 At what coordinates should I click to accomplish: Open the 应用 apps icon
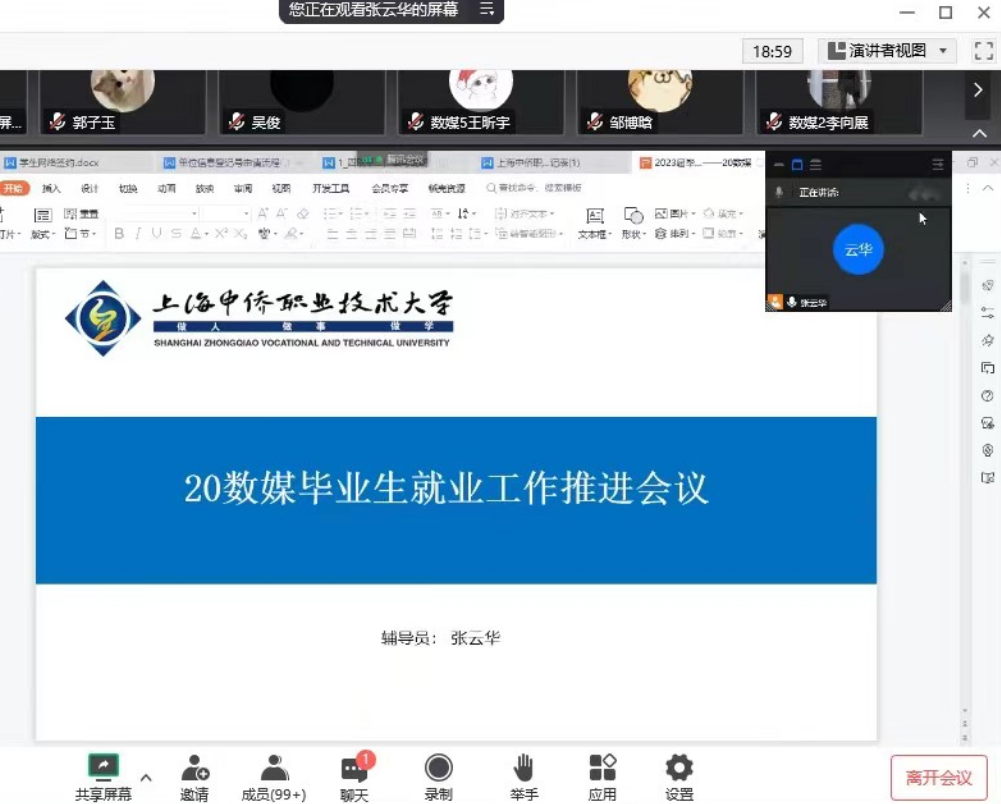(602, 768)
